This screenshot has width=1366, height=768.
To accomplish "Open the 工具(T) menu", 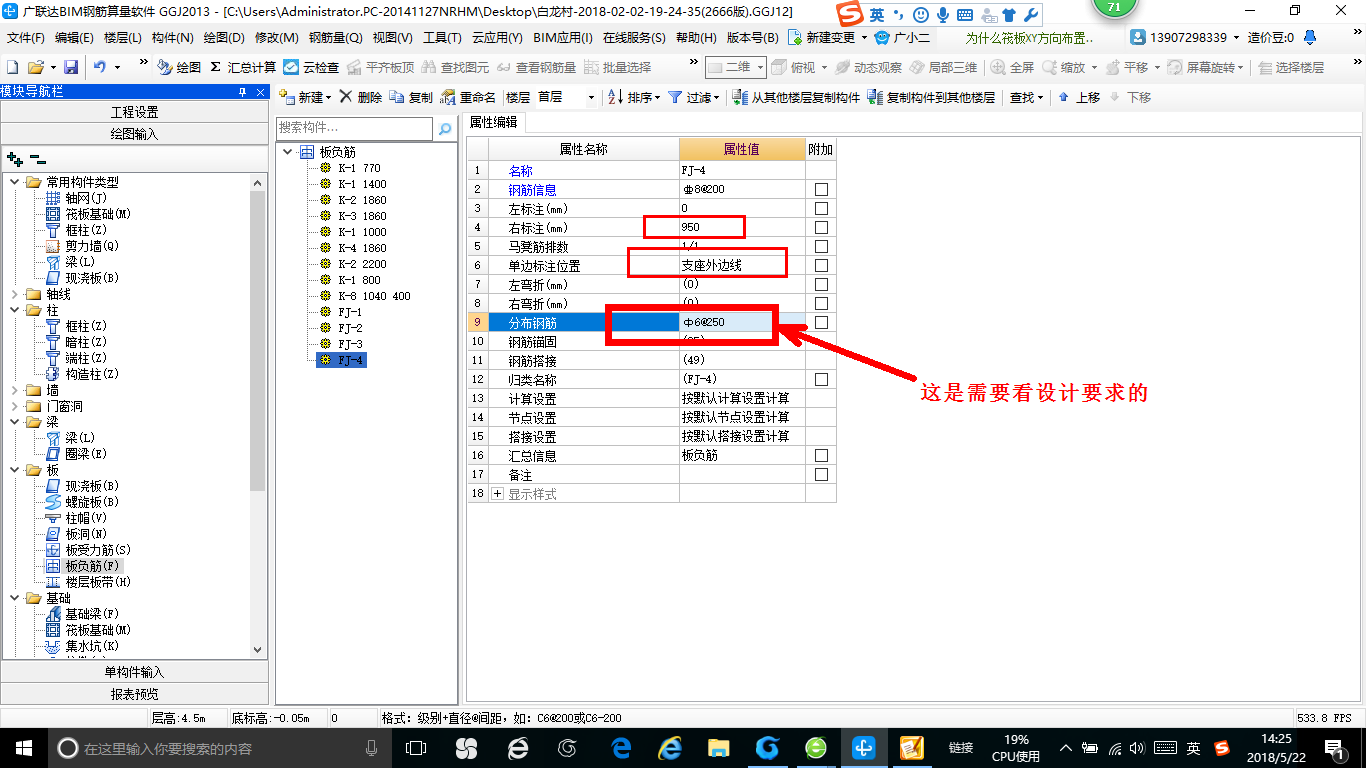I will coord(442,37).
